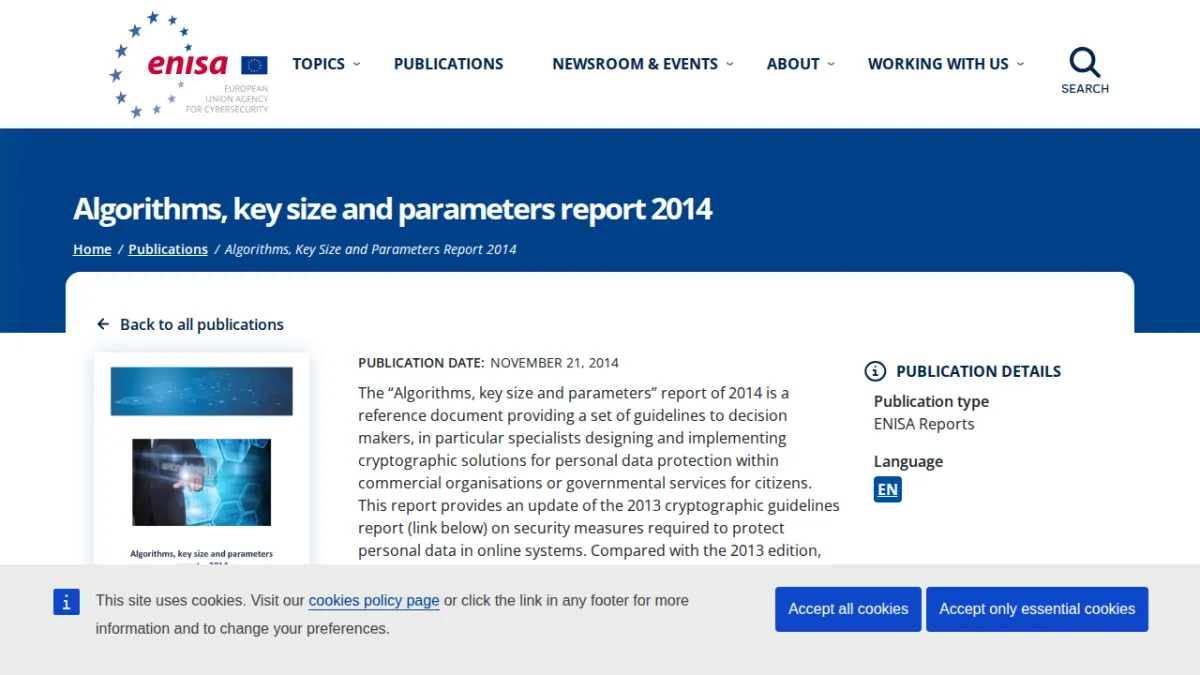Viewport: 1200px width, 675px height.
Task: Expand the Topics menu chevron
Action: click(357, 64)
